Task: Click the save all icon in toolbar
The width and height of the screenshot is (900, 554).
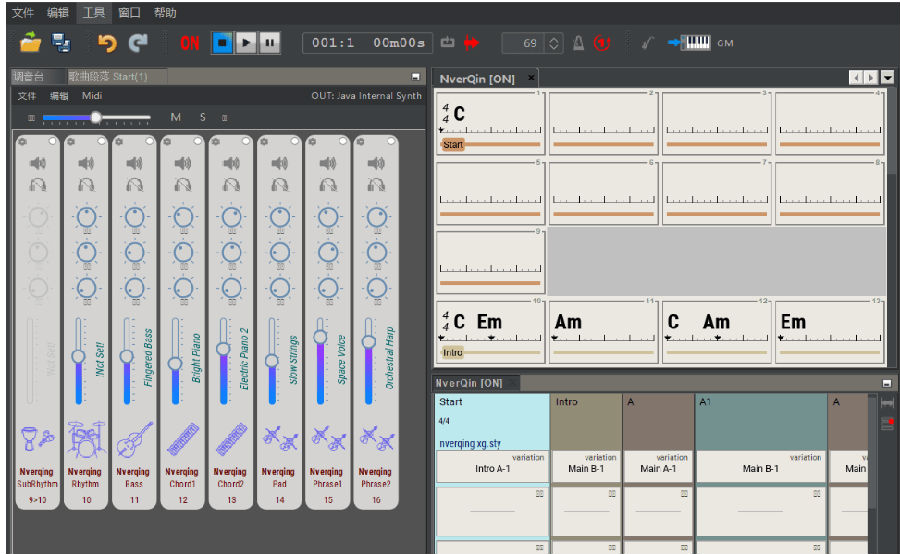Action: 61,43
